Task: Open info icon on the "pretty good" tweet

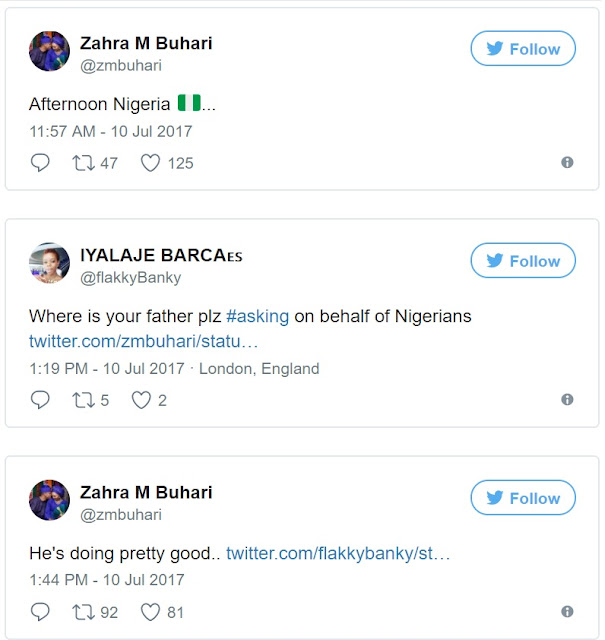Action: [x=567, y=611]
